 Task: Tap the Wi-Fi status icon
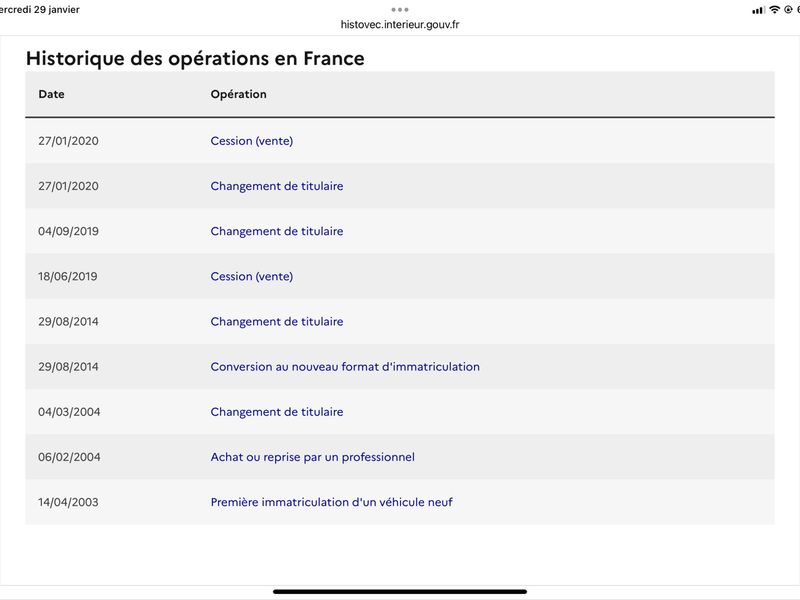[x=774, y=10]
